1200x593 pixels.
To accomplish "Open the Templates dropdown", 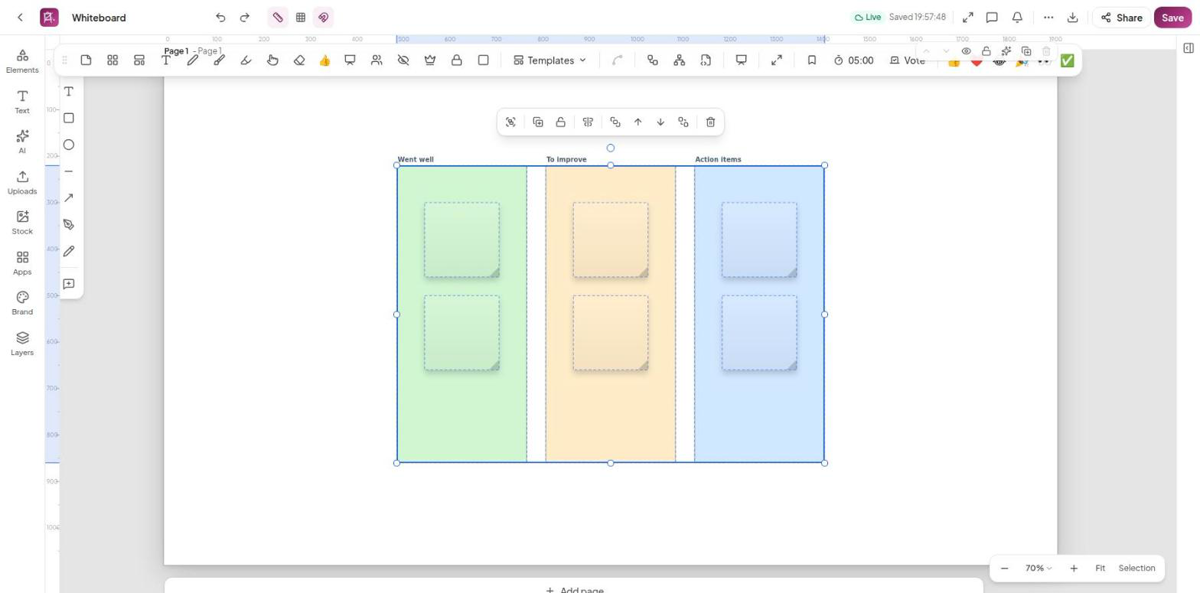I will click(550, 60).
